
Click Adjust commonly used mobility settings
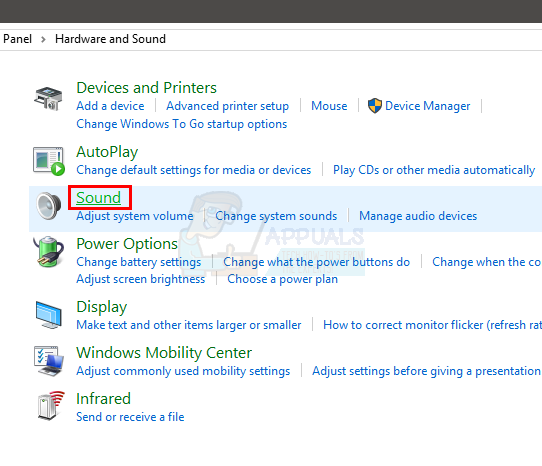pyautogui.click(x=183, y=371)
